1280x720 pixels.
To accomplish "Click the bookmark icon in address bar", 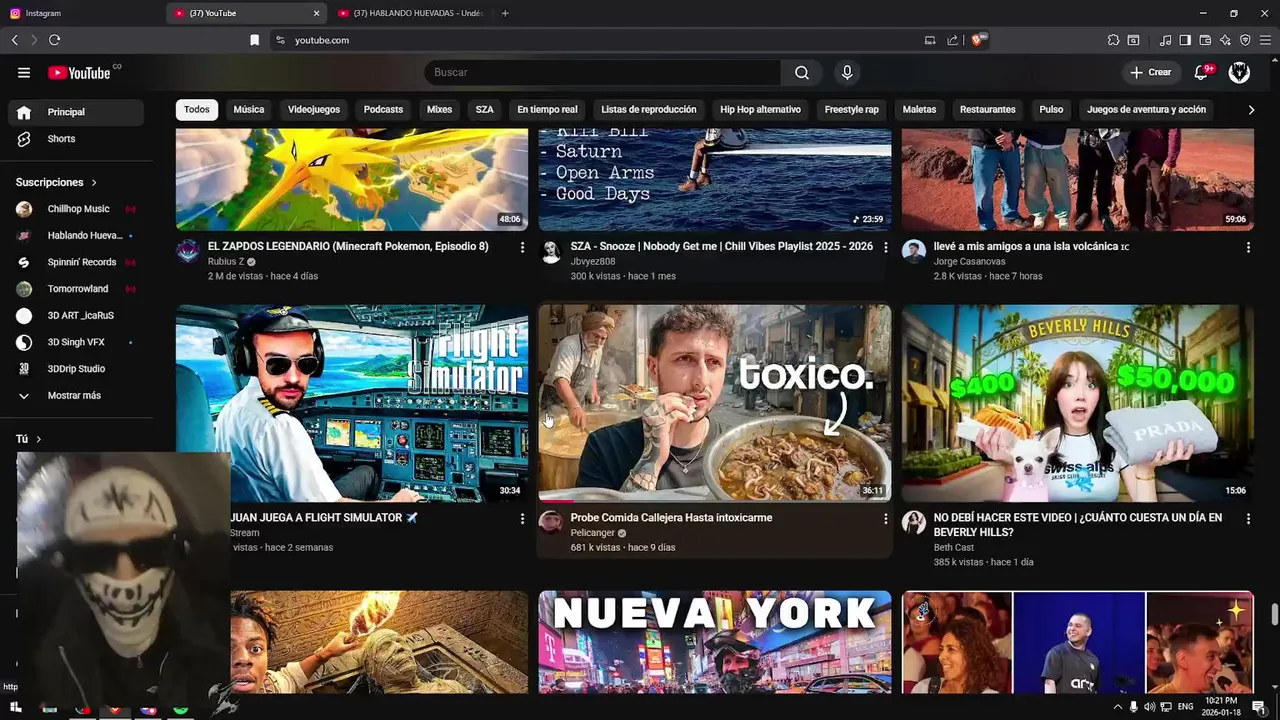I will coord(254,40).
